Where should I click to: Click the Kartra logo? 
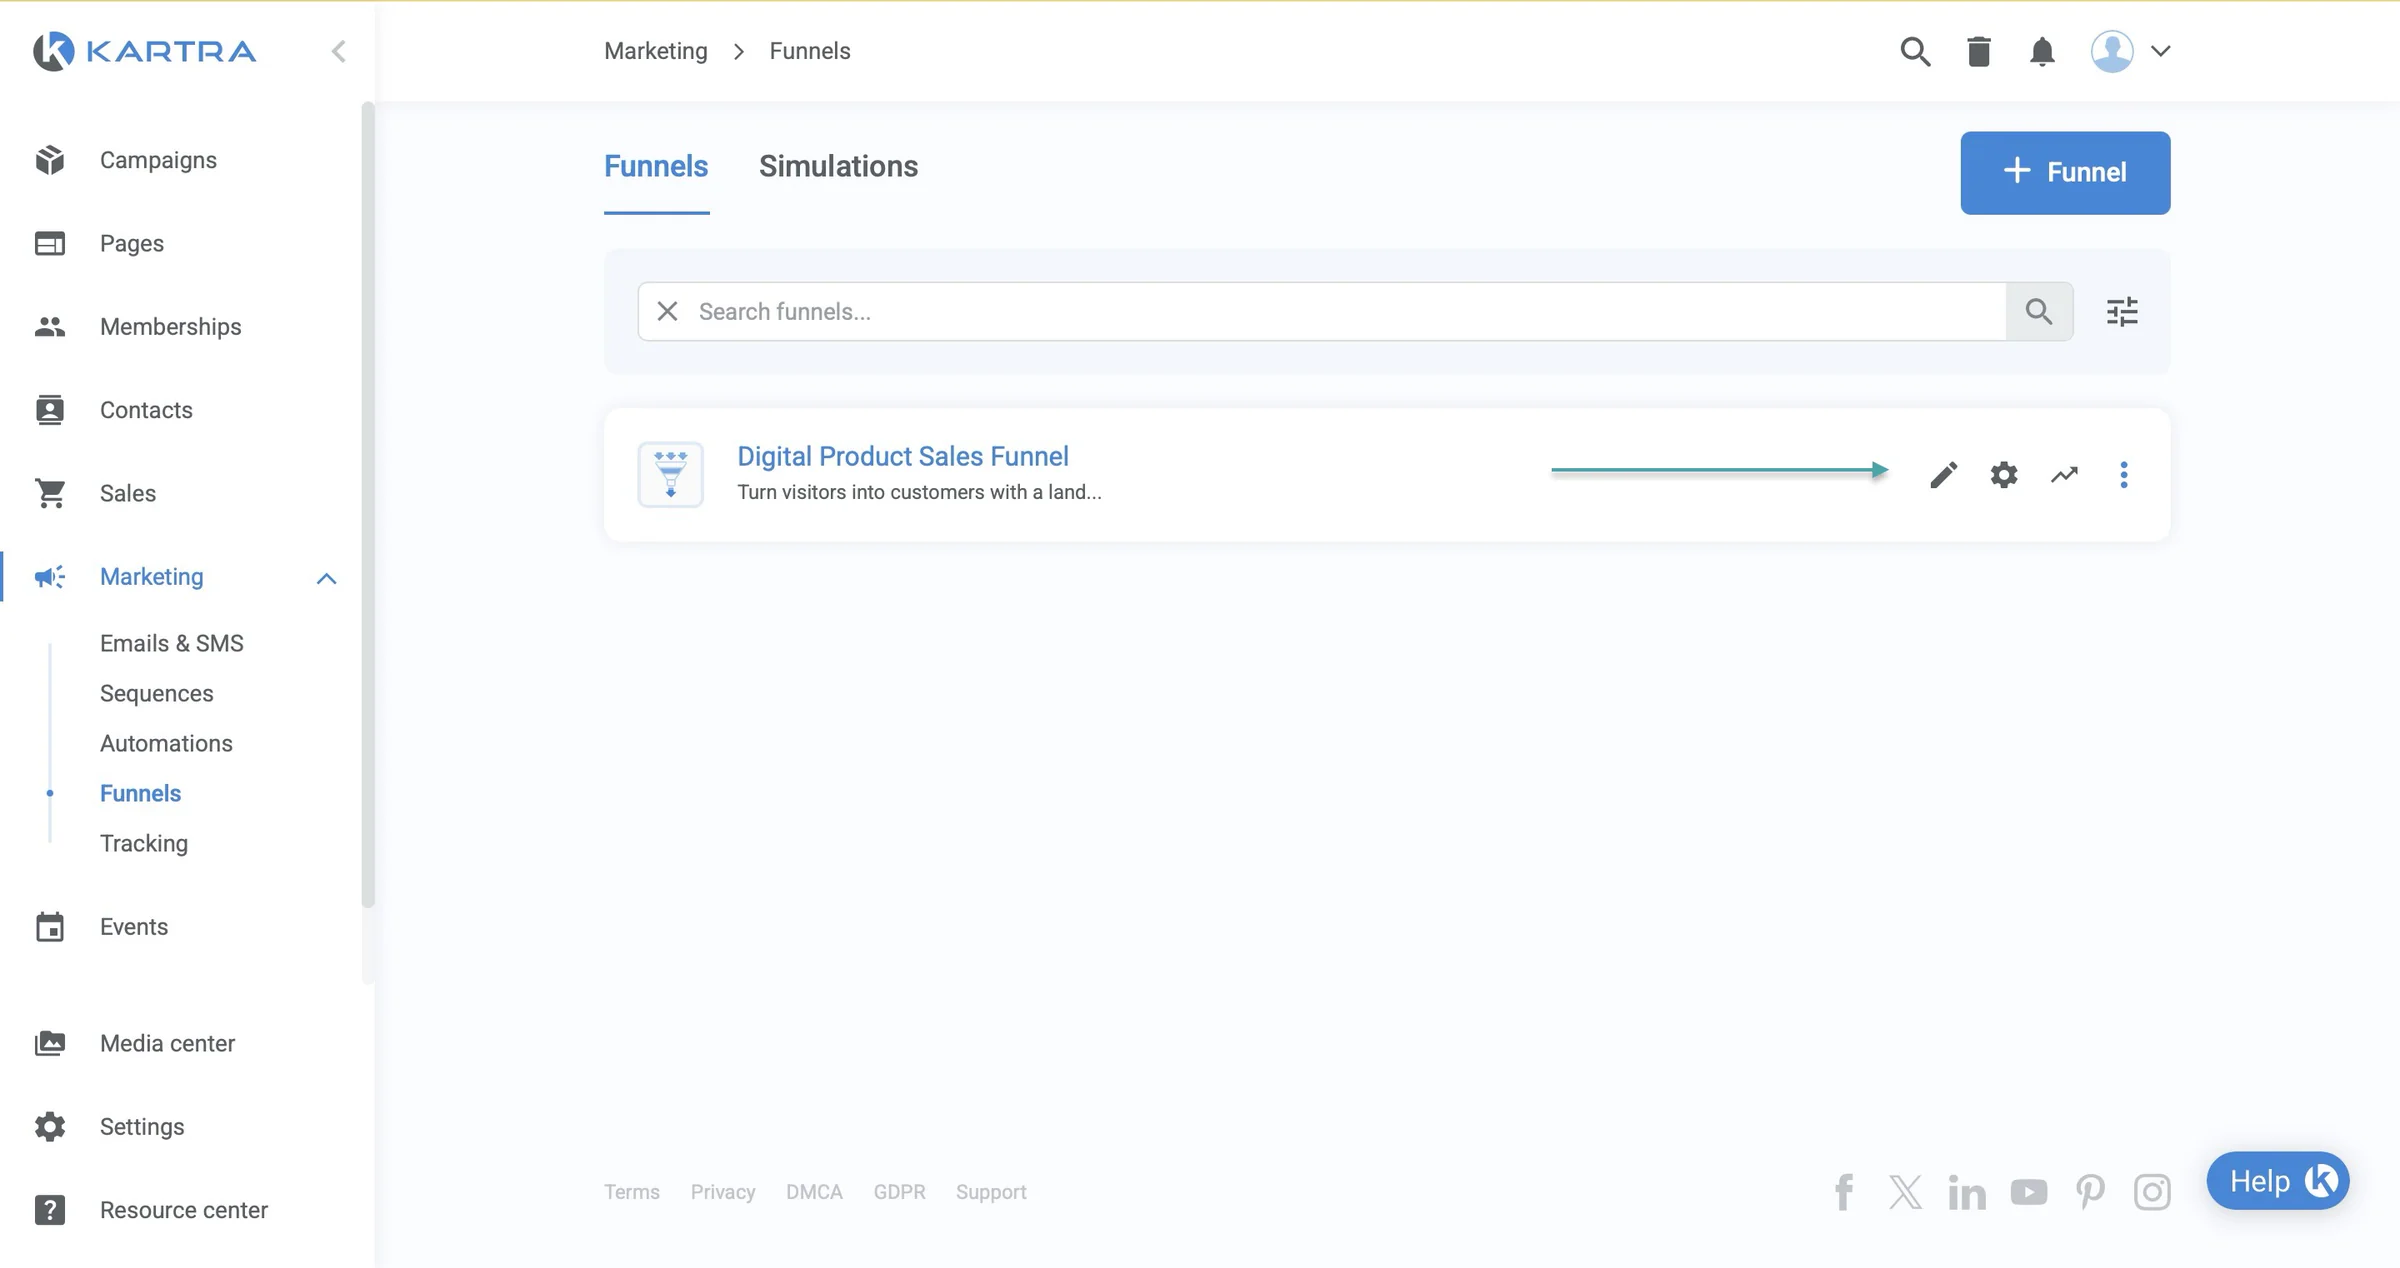[x=144, y=51]
